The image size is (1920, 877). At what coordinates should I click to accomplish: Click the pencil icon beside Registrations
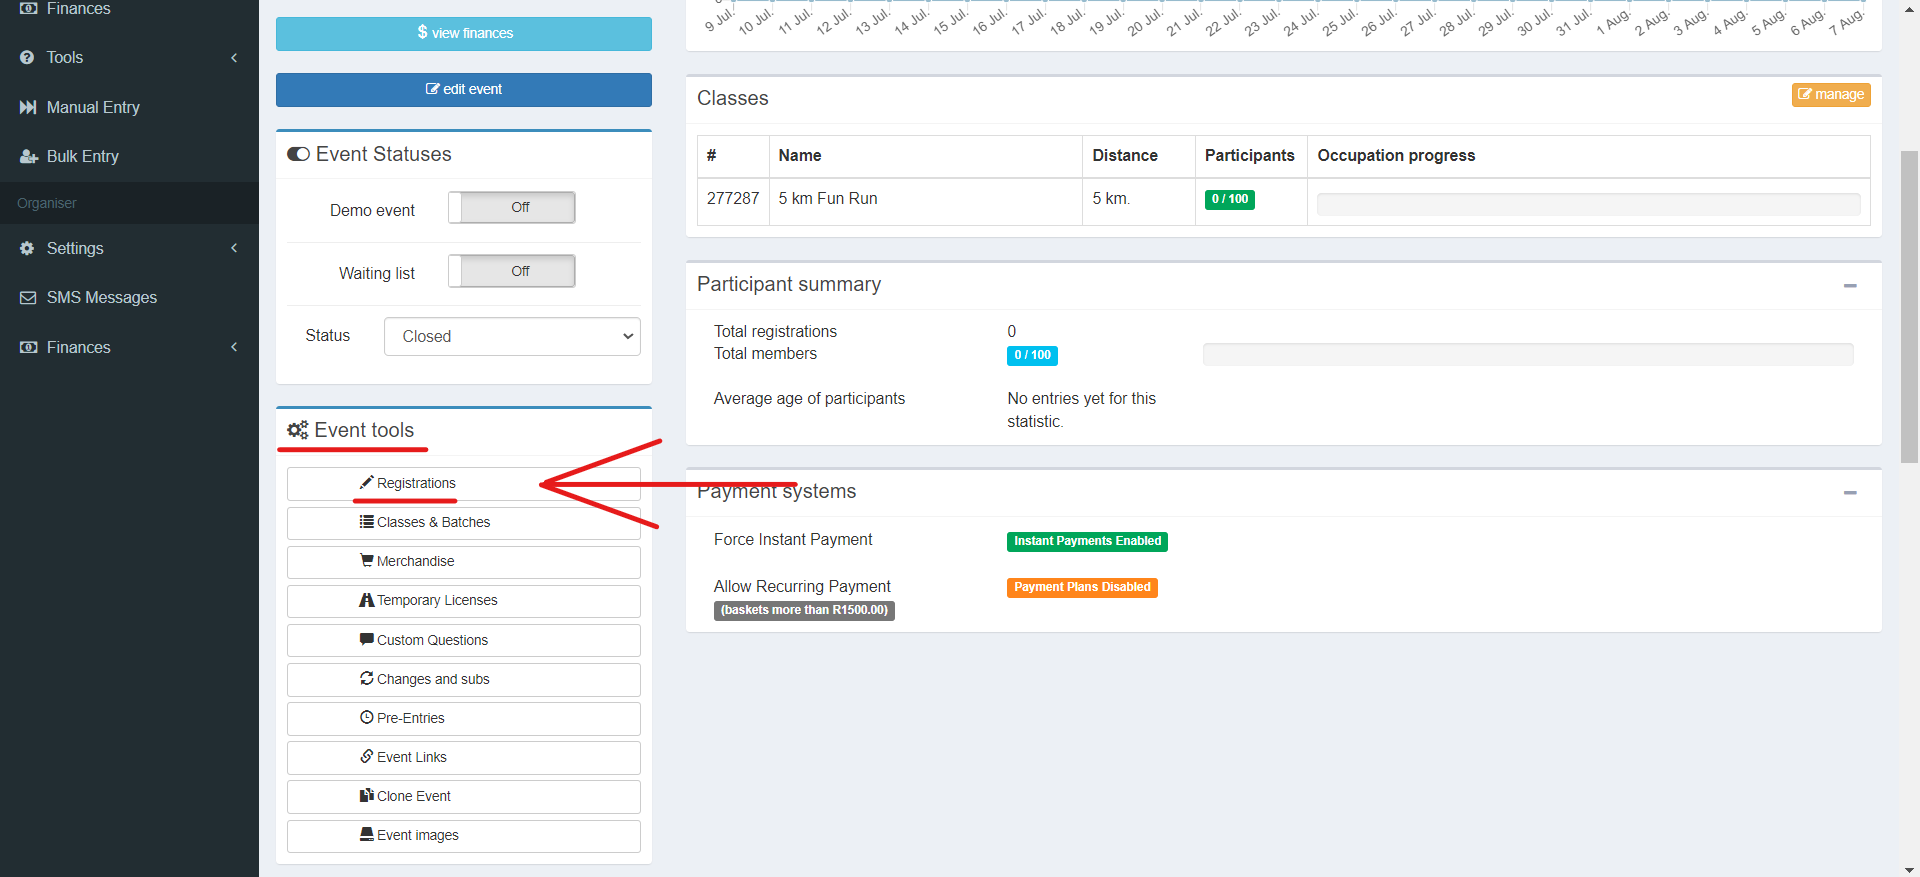(367, 483)
